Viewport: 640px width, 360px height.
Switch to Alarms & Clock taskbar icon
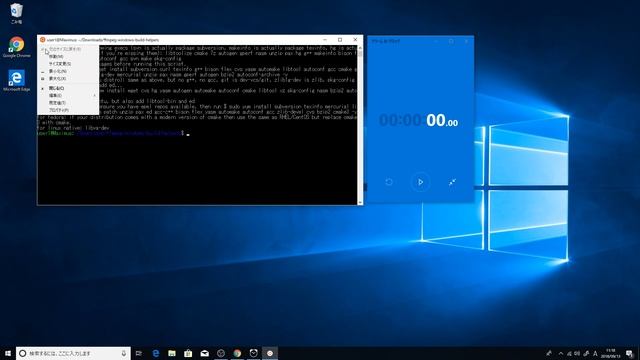[253, 353]
